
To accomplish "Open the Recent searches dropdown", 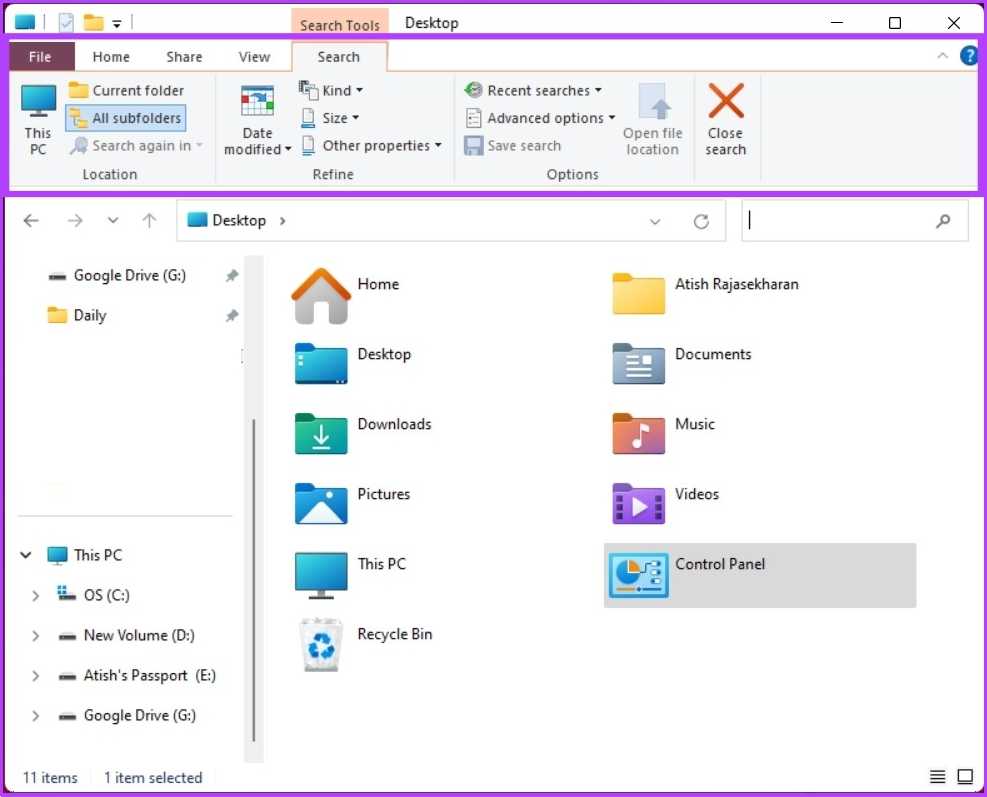I will 534,90.
